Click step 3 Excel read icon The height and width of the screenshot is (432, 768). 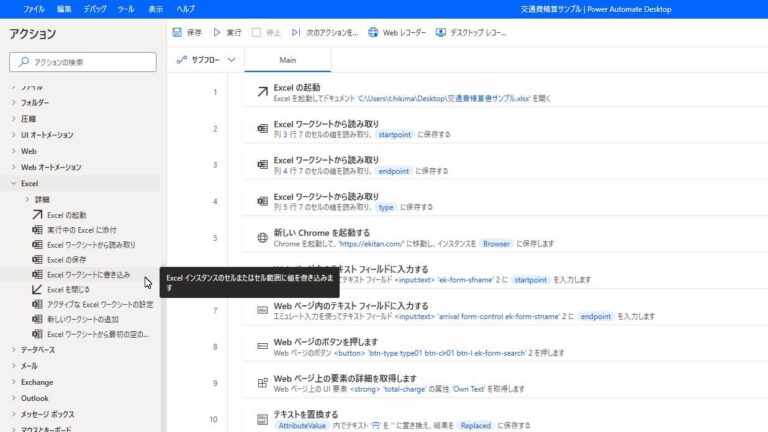pos(263,165)
